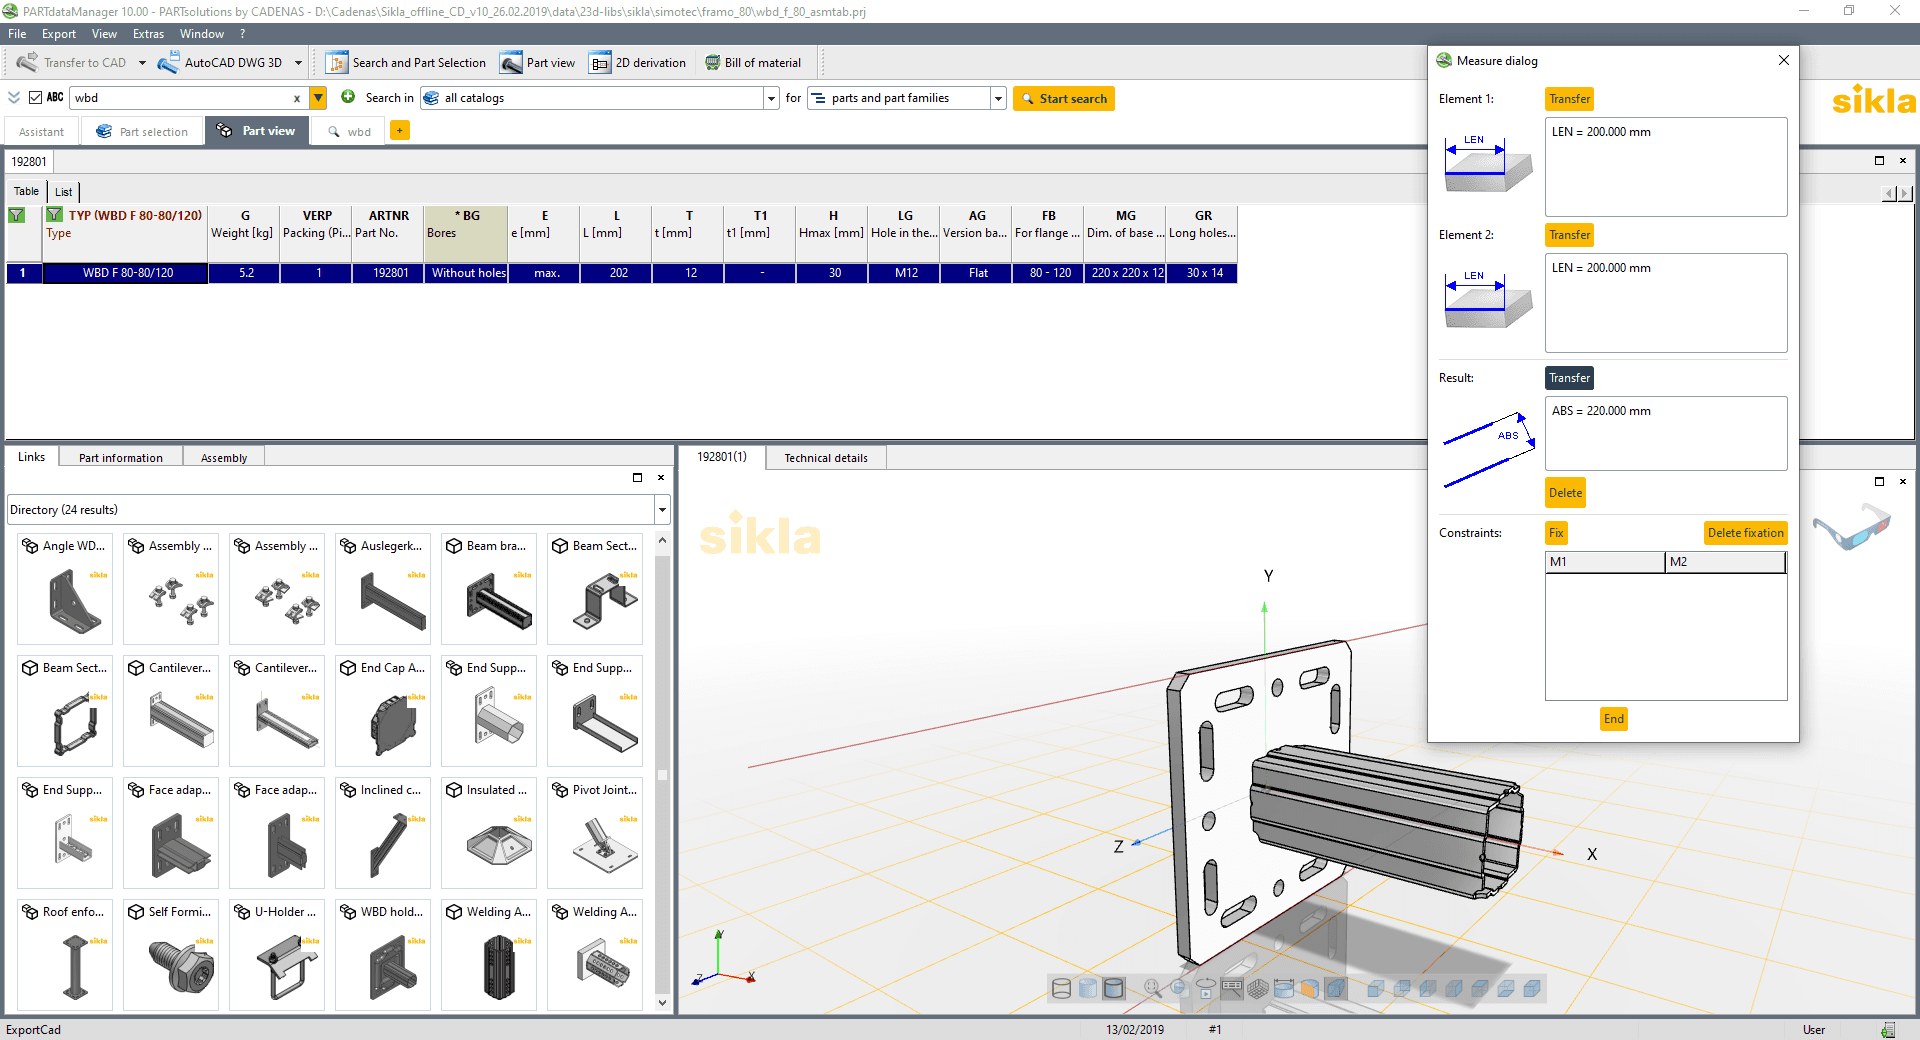Viewport: 1920px width, 1040px height.
Task: Click the wireframe display mode icon
Action: coord(1062,989)
